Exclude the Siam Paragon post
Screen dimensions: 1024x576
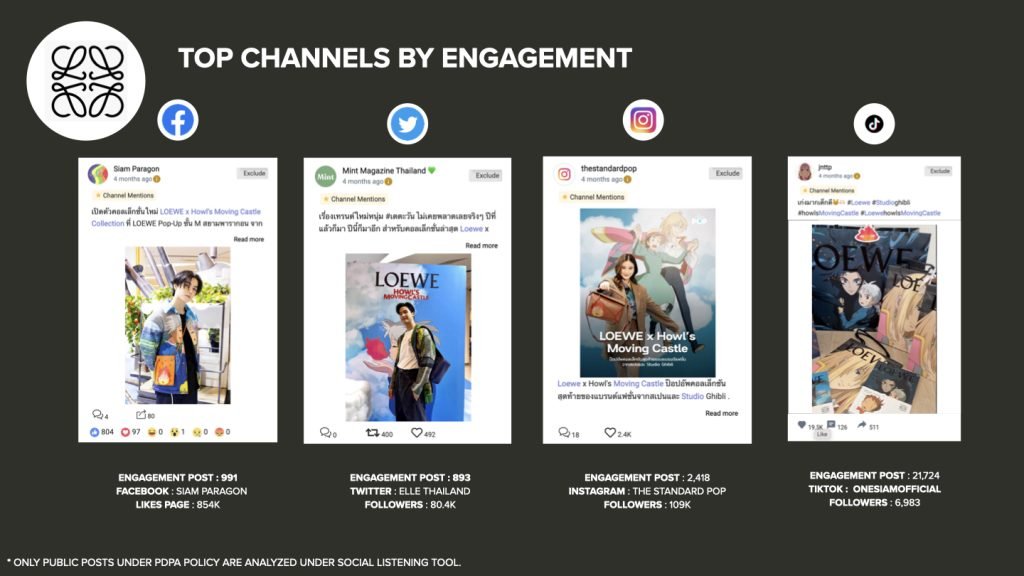[254, 173]
